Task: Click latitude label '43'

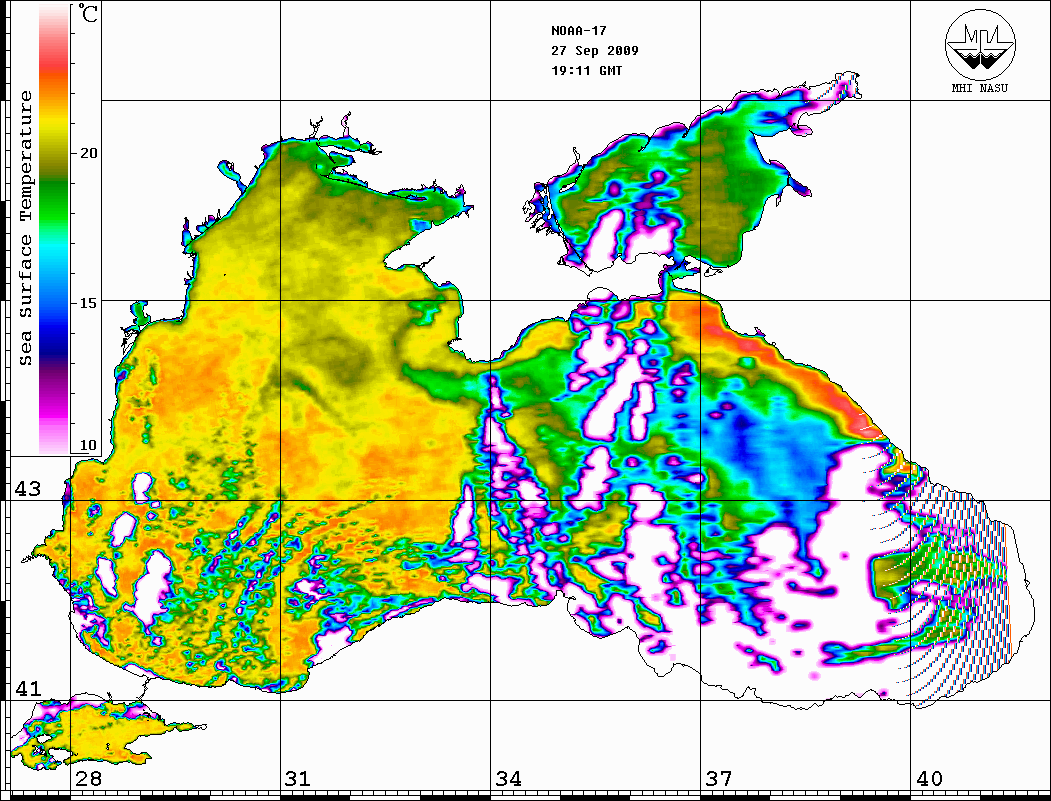Action: click(28, 489)
